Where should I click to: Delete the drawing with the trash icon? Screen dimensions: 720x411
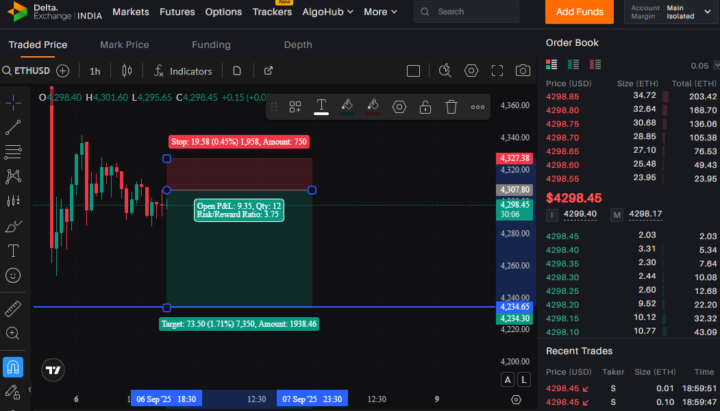451,107
